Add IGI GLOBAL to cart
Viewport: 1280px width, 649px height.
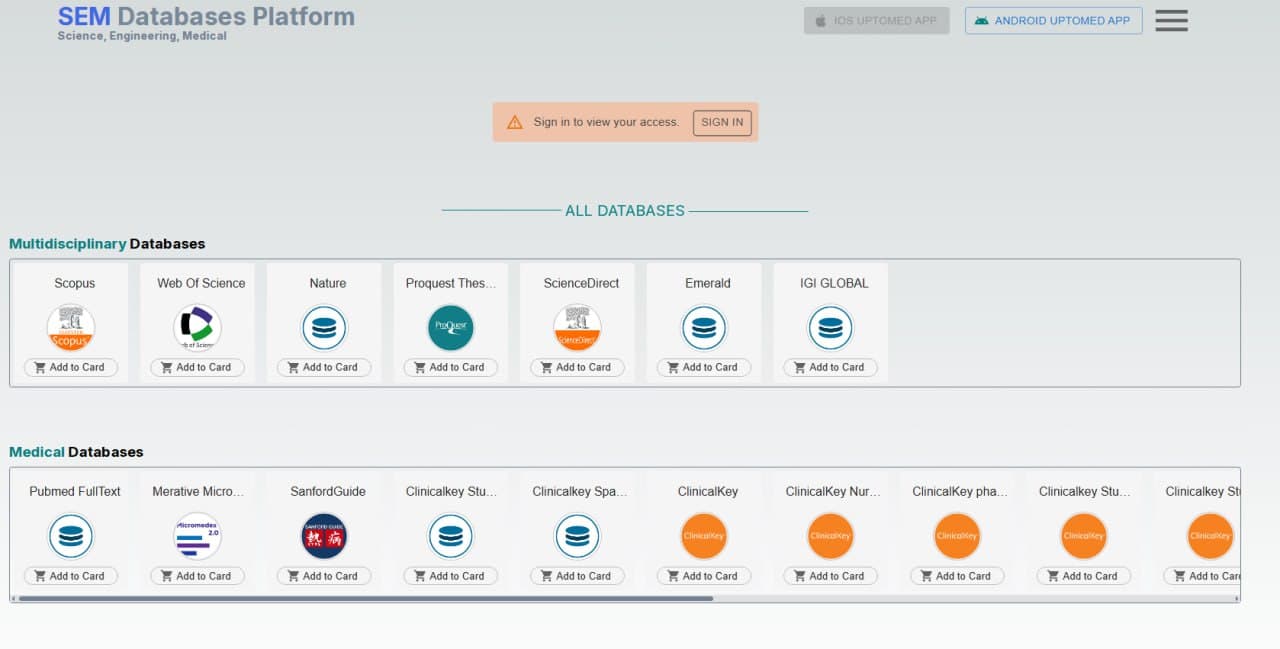(x=831, y=368)
